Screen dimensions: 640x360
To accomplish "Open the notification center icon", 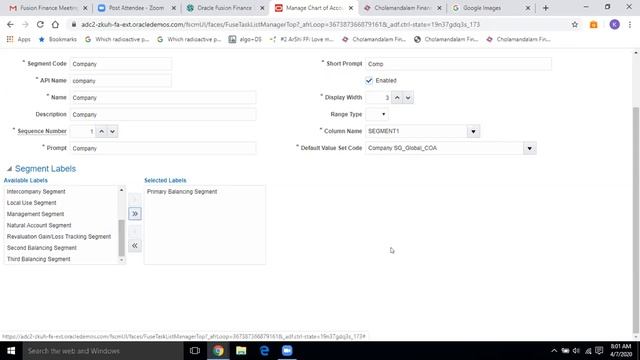I will tap(599, 351).
